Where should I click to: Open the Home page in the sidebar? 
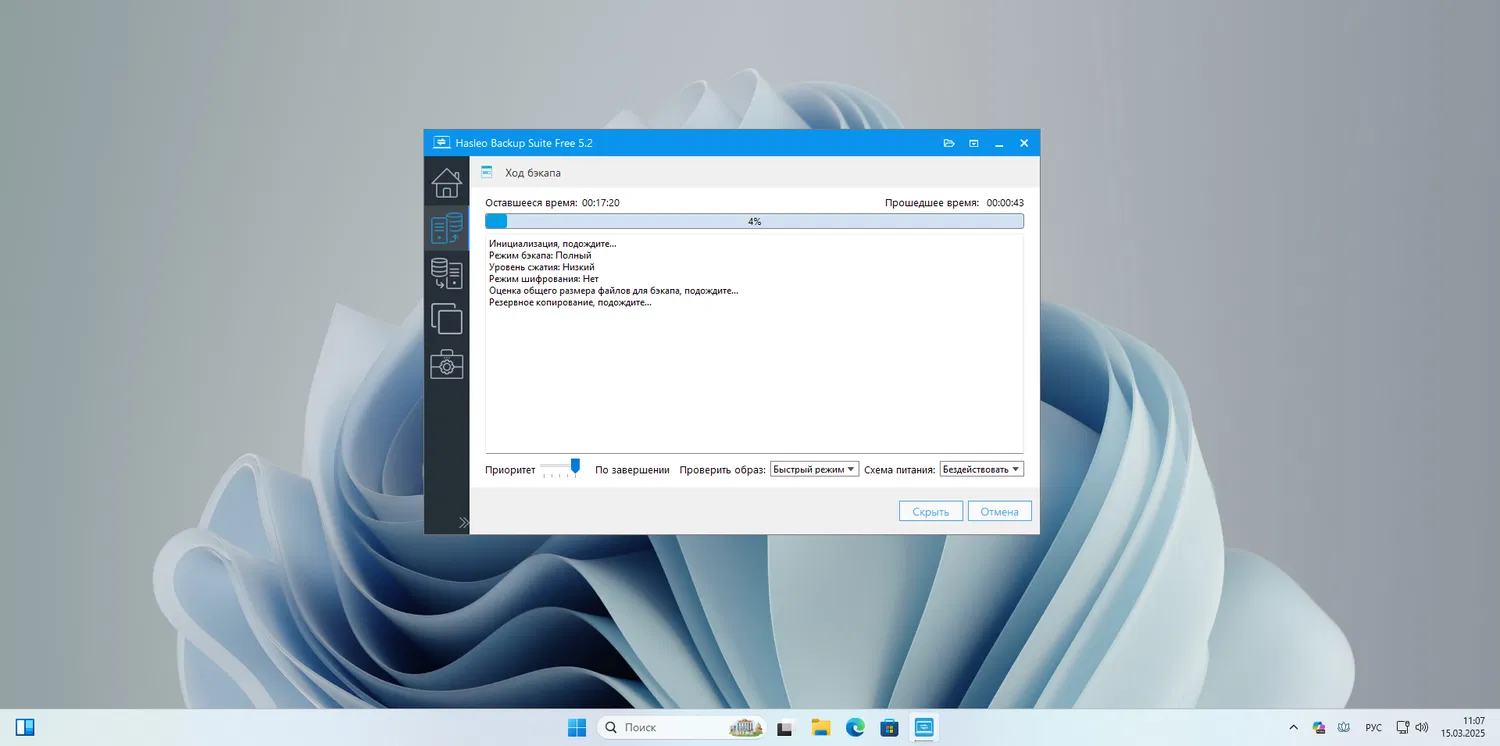point(446,183)
